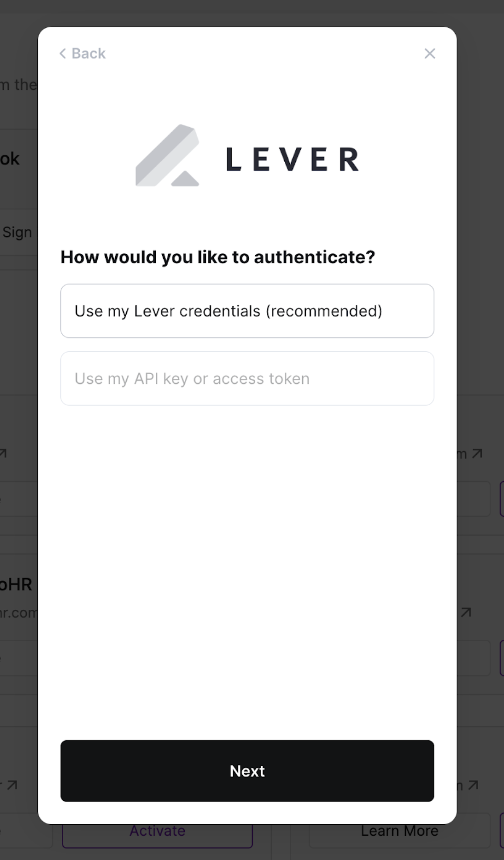The height and width of the screenshot is (860, 504).
Task: Click the external-link arrow above the Activate button's left neighbor
Action: coord(12,785)
